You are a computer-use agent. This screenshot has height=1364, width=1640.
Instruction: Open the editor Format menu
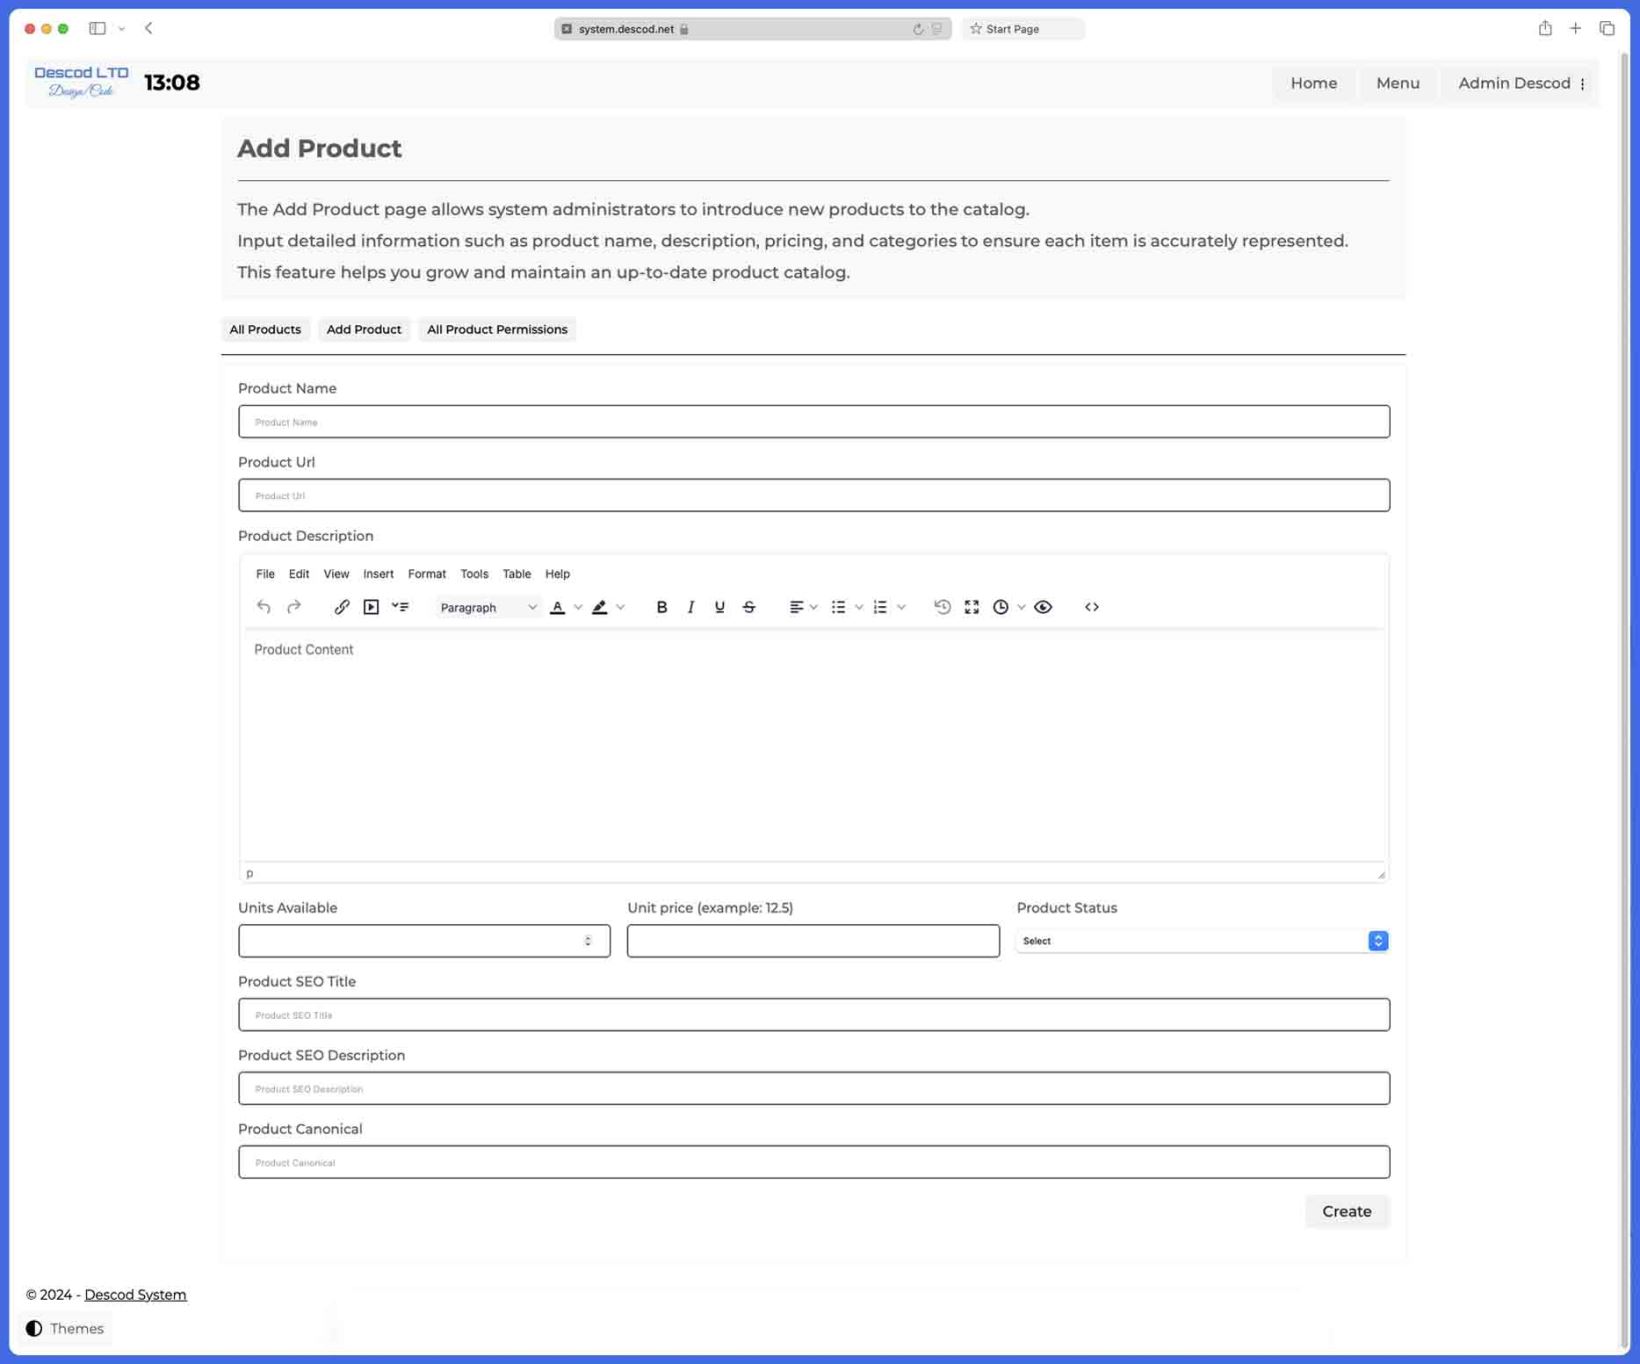(x=427, y=574)
